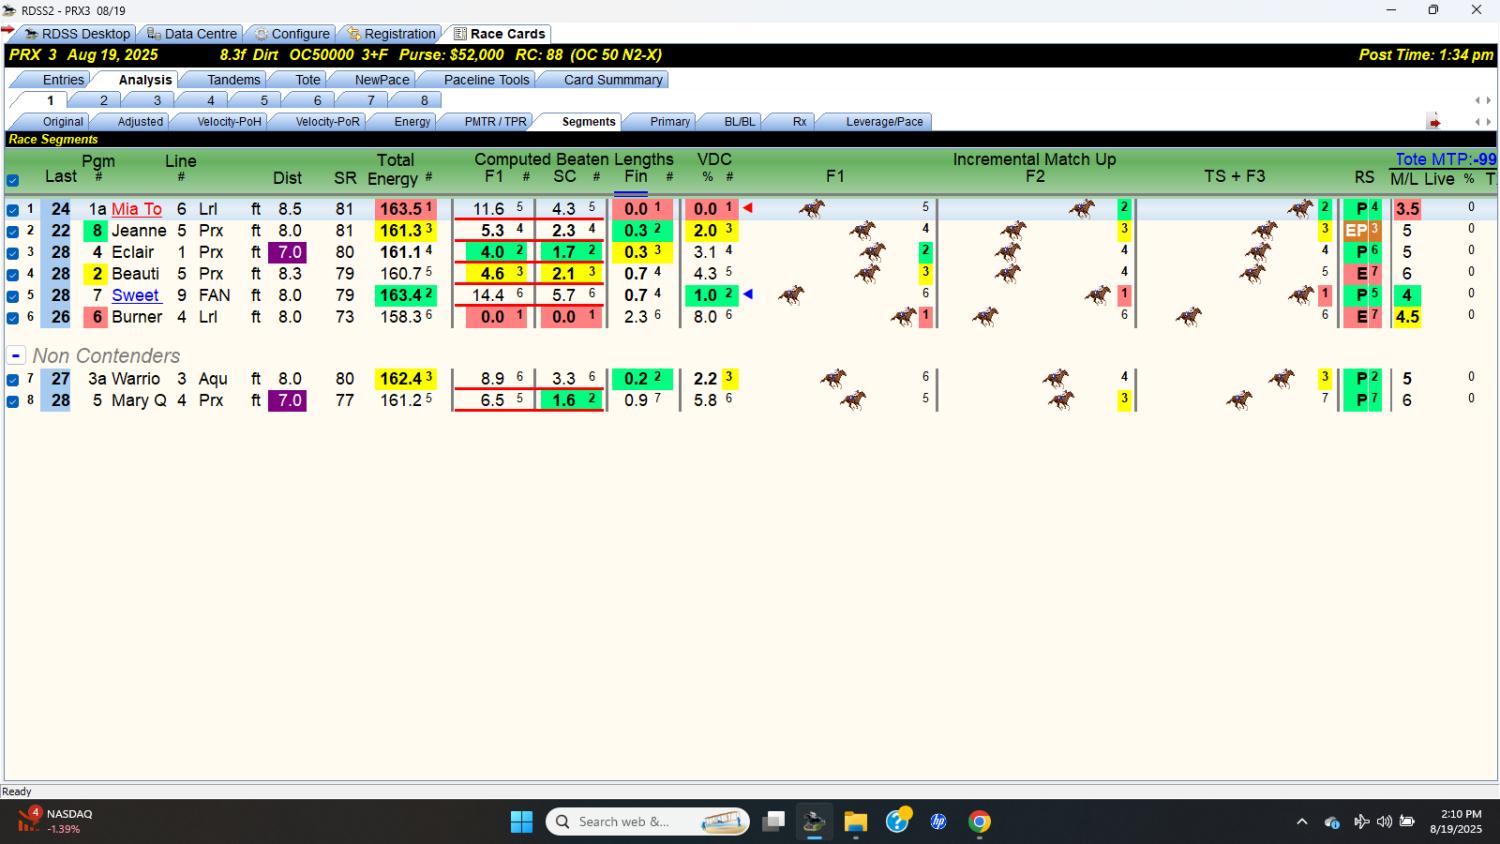The height and width of the screenshot is (844, 1500).
Task: Click the horse icon in Burner's TS + F3 column
Action: [x=1188, y=317]
